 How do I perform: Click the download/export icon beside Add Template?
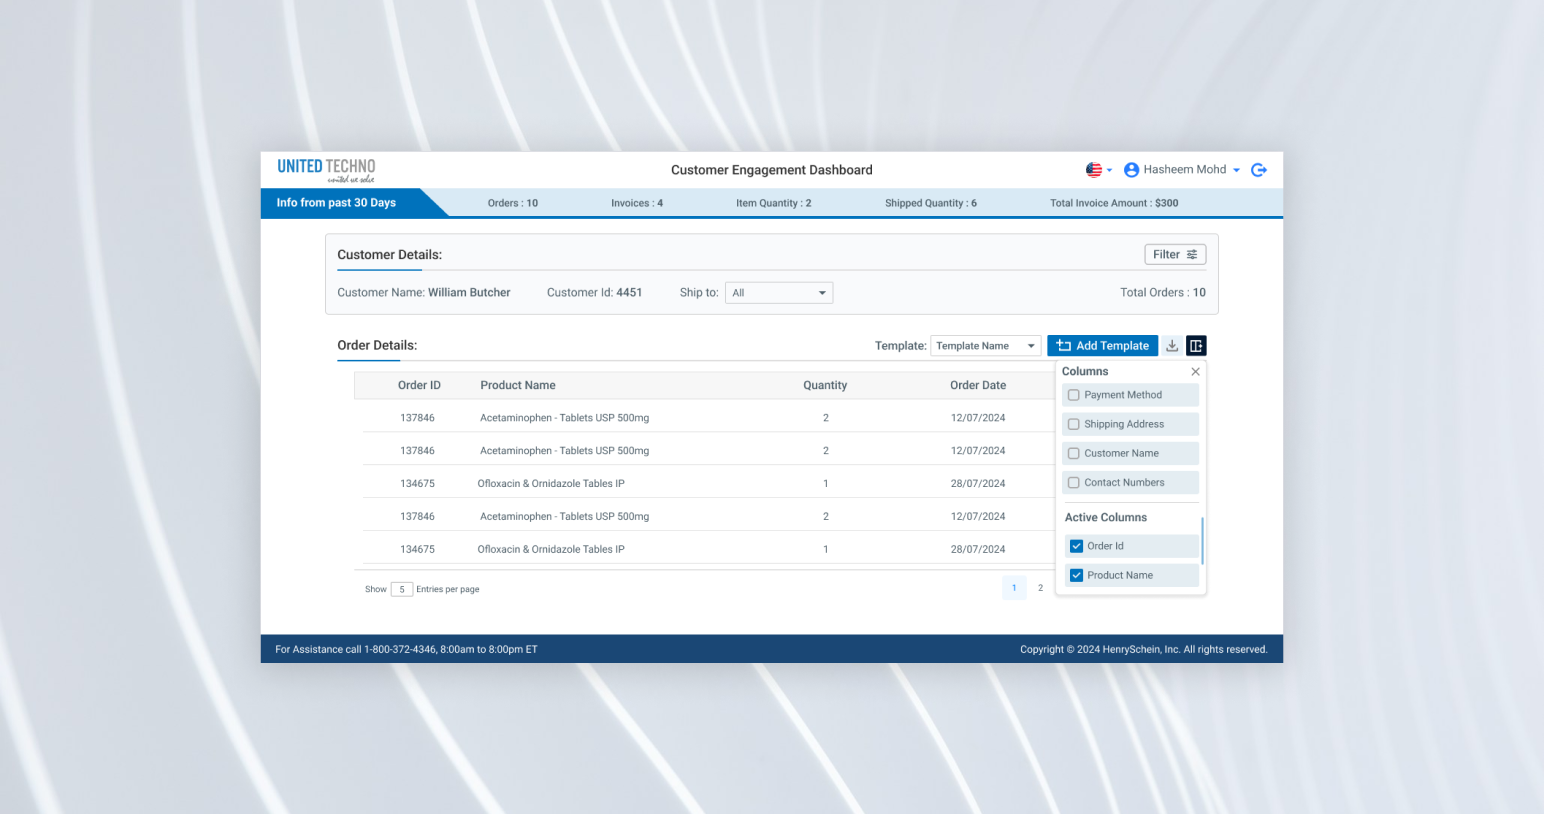(1171, 345)
